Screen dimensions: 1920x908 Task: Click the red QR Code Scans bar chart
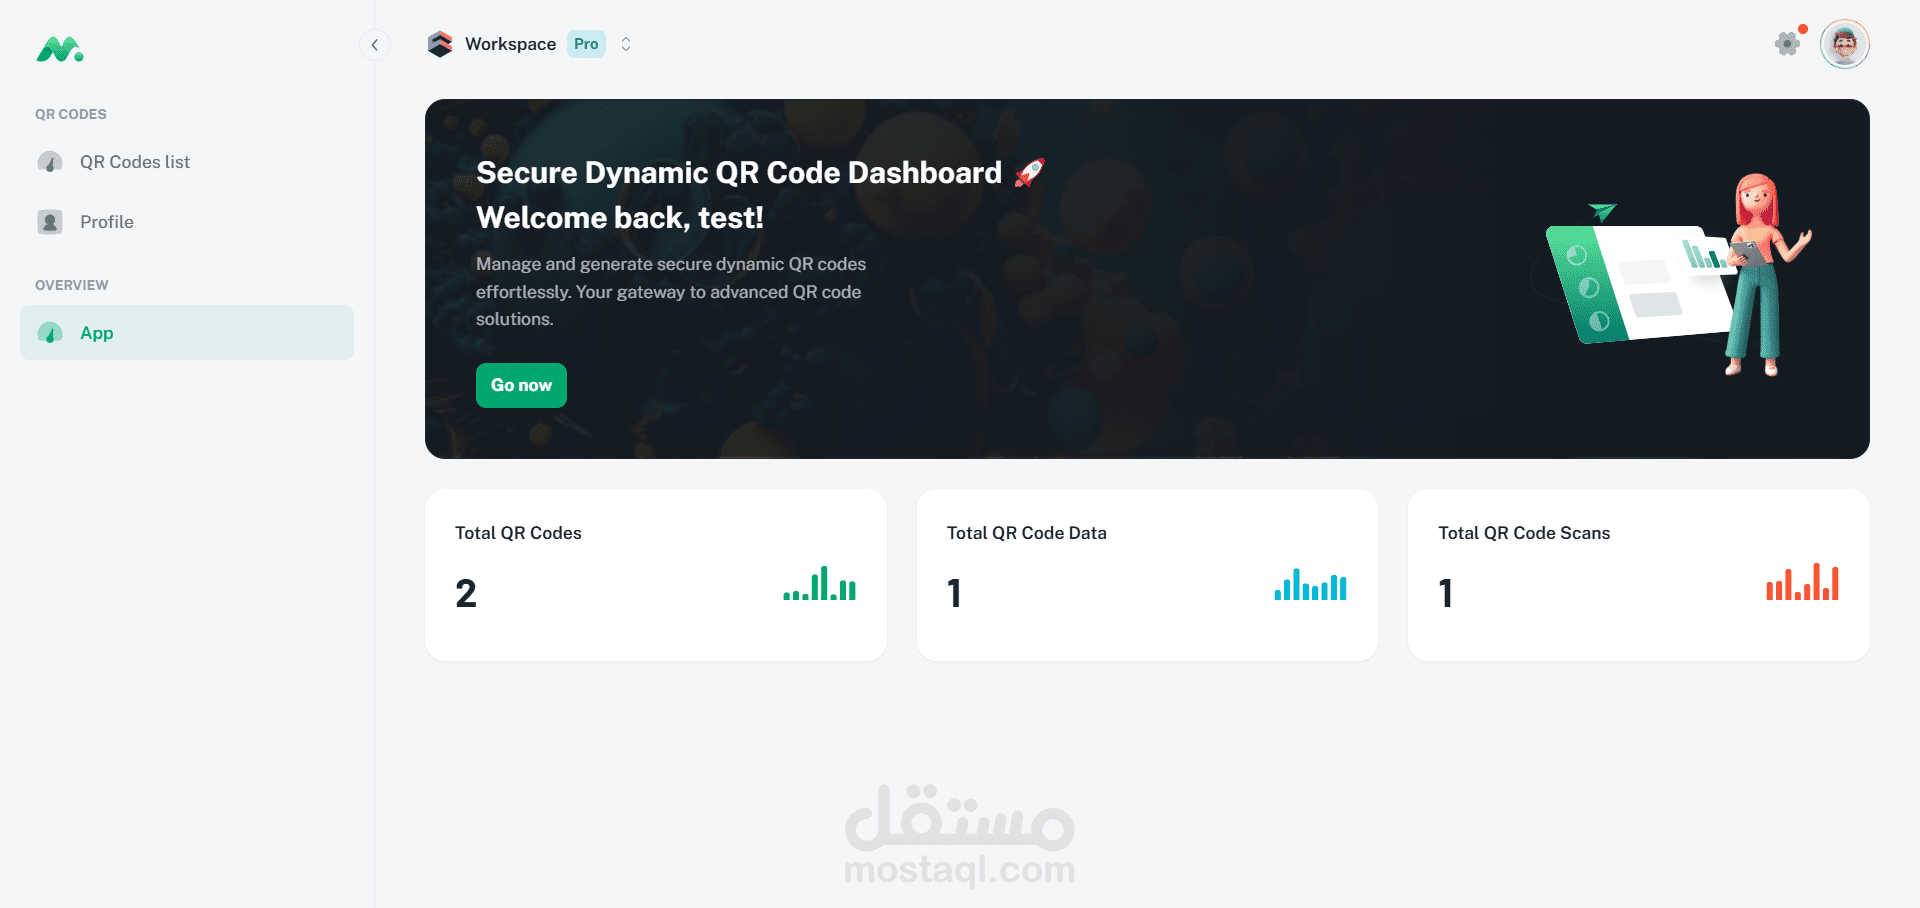tap(1803, 582)
